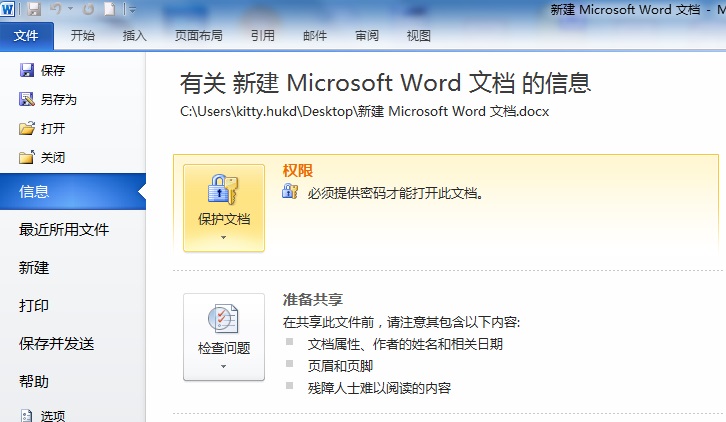The image size is (726, 422).
Task: Click the 关闭 folder icon in sidebar
Action: coord(27,157)
